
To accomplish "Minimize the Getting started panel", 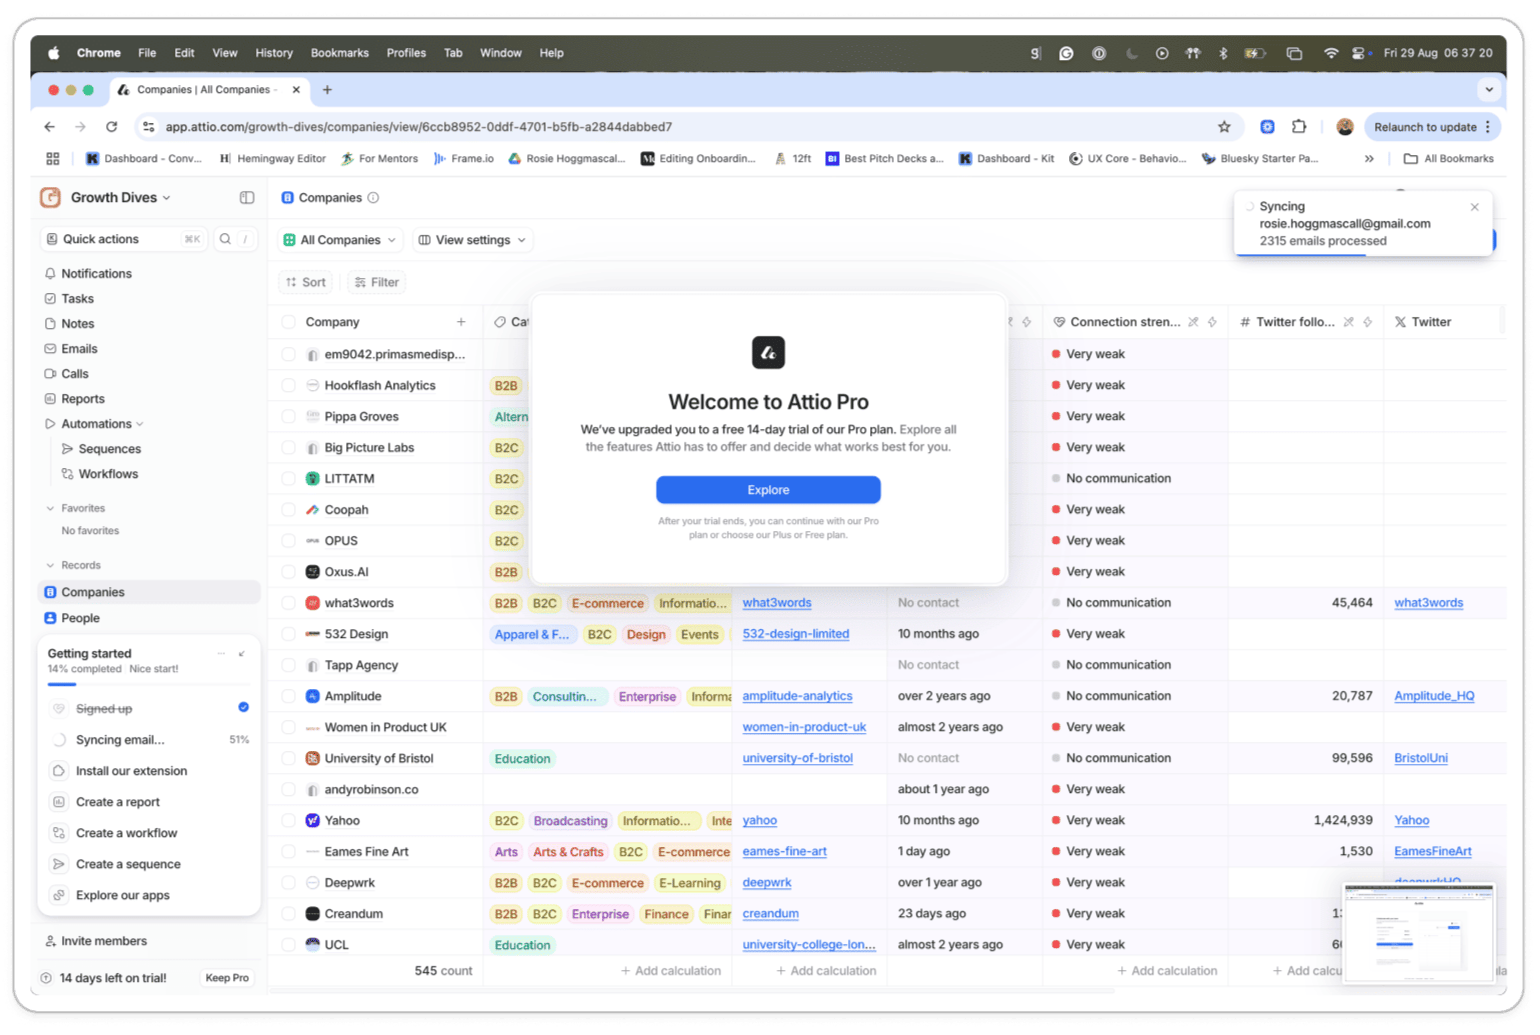I will [242, 653].
